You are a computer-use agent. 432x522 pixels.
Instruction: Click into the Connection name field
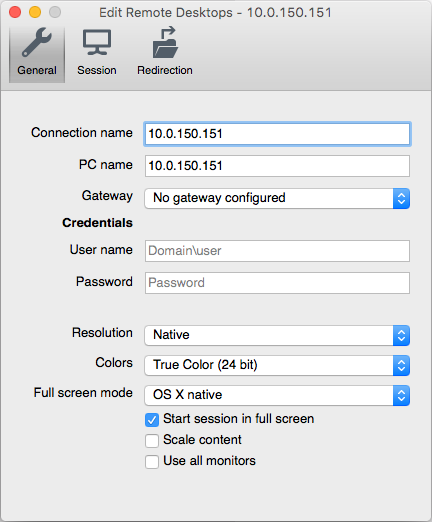277,134
